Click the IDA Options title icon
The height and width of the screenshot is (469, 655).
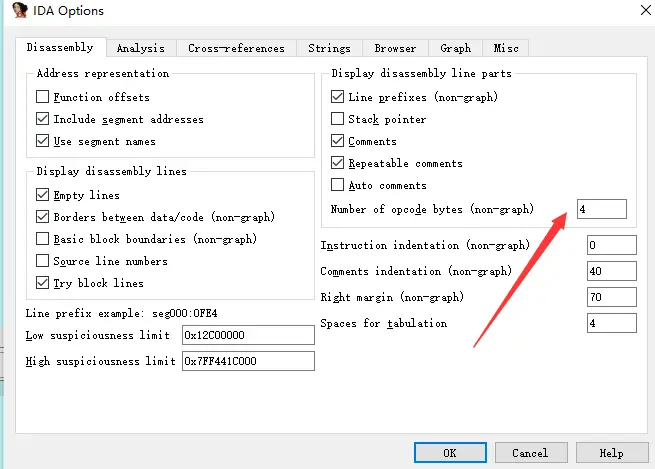(20, 10)
